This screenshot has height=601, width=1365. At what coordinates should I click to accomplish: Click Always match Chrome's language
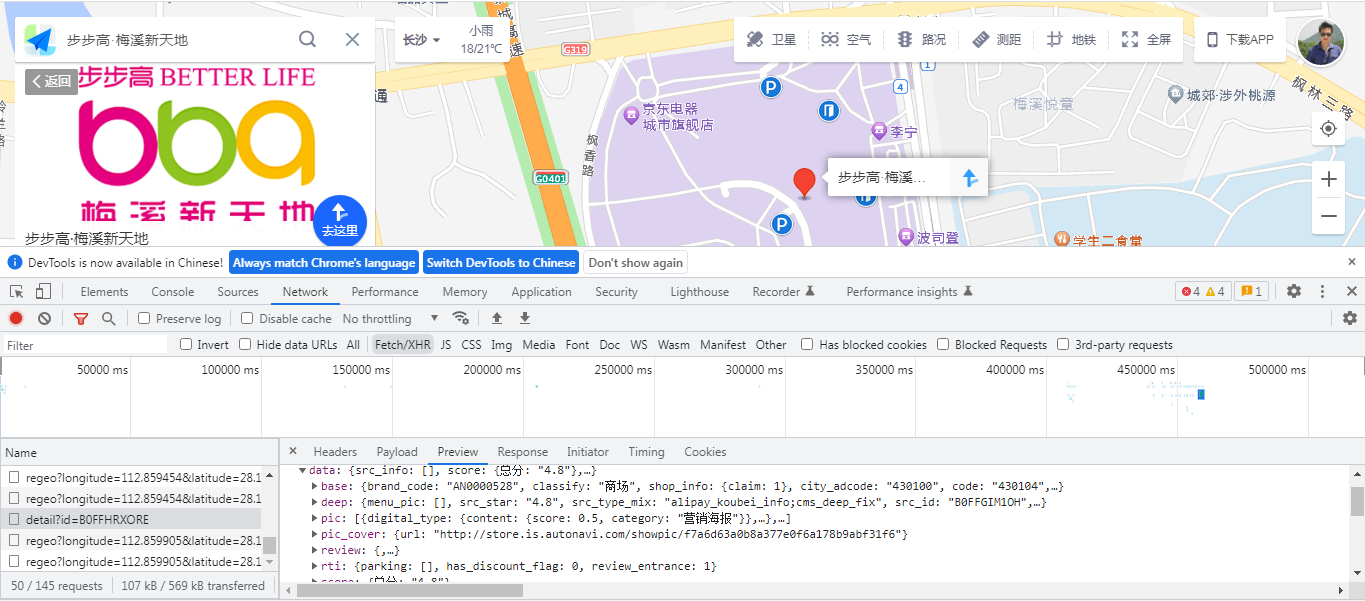point(324,263)
